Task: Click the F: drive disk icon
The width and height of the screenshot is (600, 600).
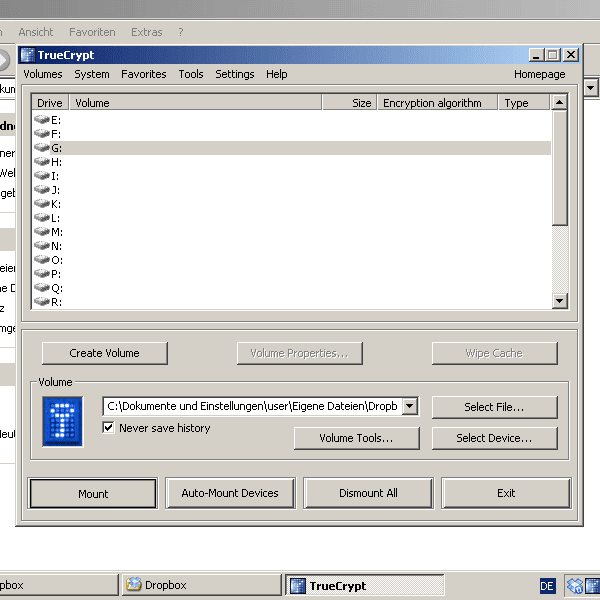Action: pyautogui.click(x=42, y=134)
